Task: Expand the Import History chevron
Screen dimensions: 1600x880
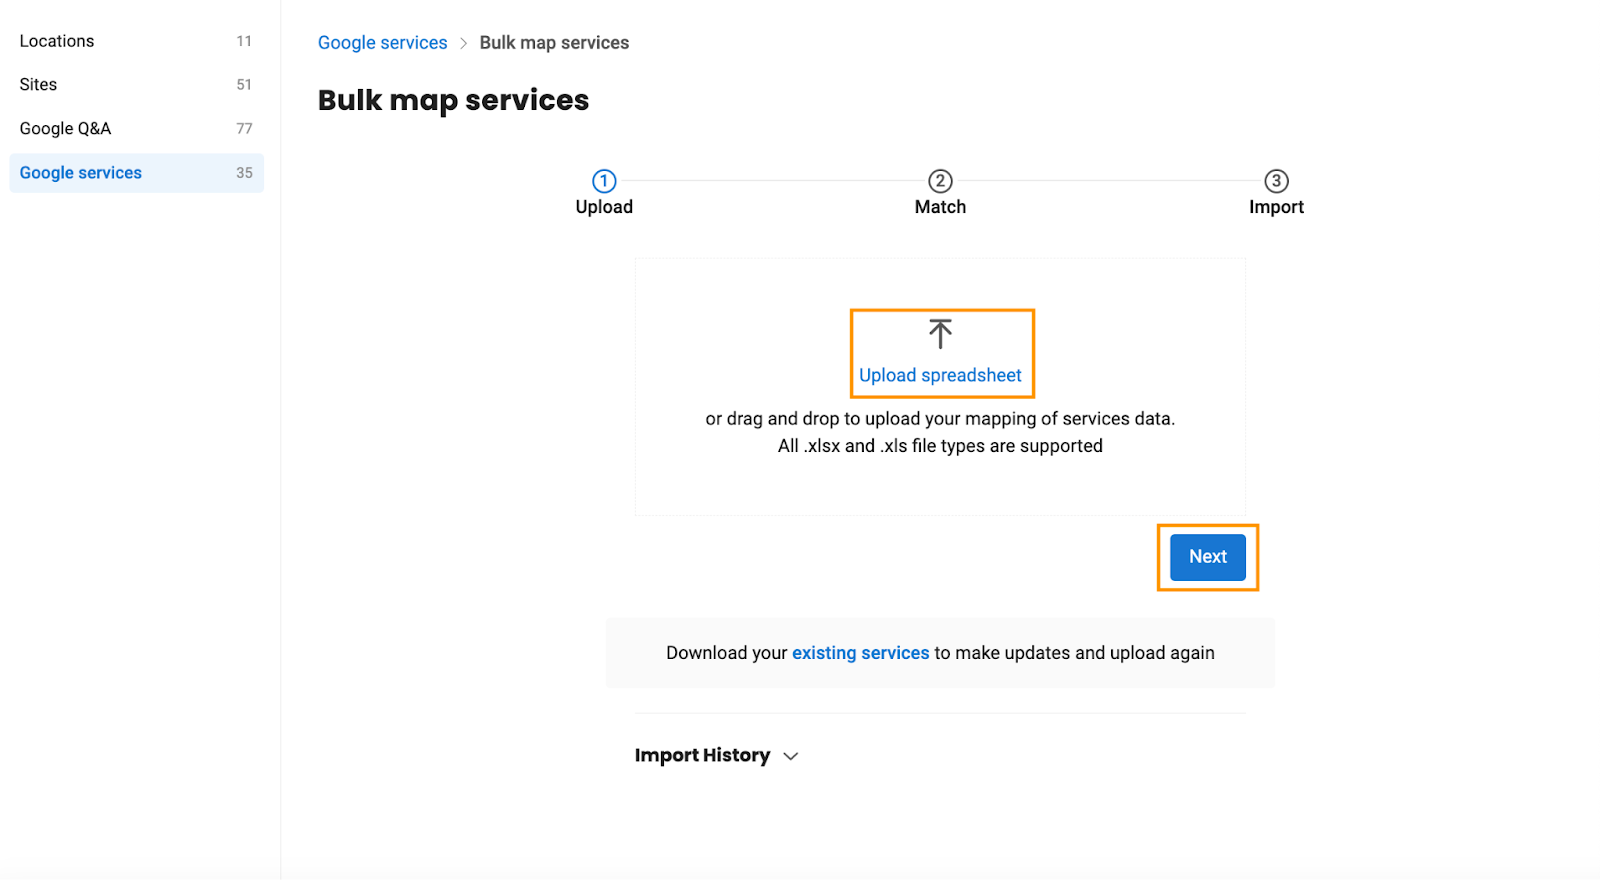Action: (x=791, y=756)
